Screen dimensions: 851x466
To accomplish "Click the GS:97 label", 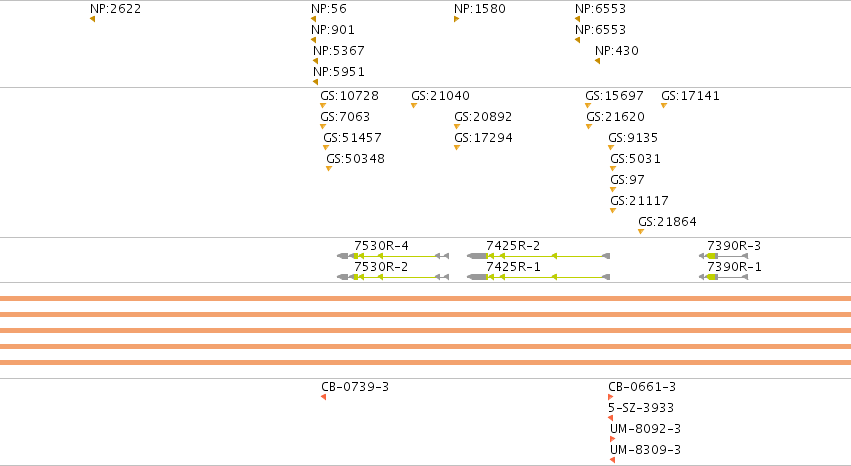I will (627, 180).
